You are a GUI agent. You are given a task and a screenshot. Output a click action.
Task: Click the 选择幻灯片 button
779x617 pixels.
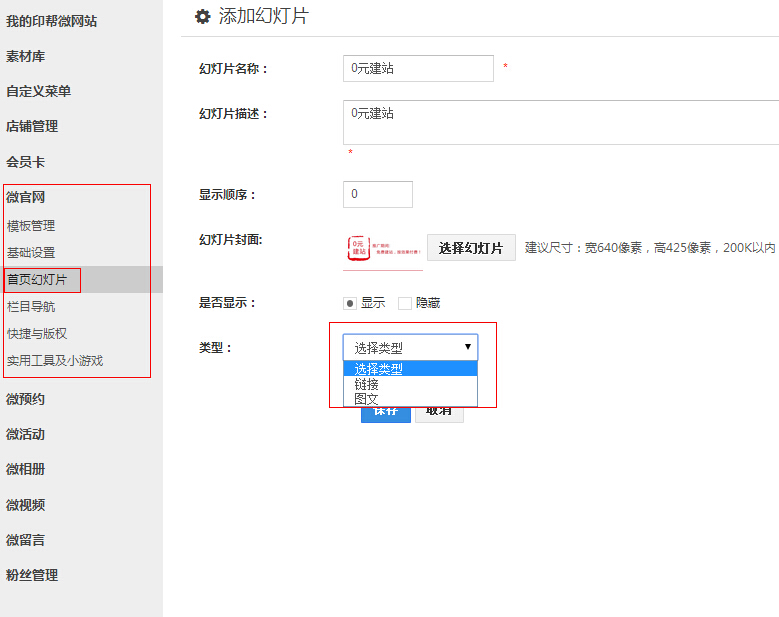(x=471, y=248)
